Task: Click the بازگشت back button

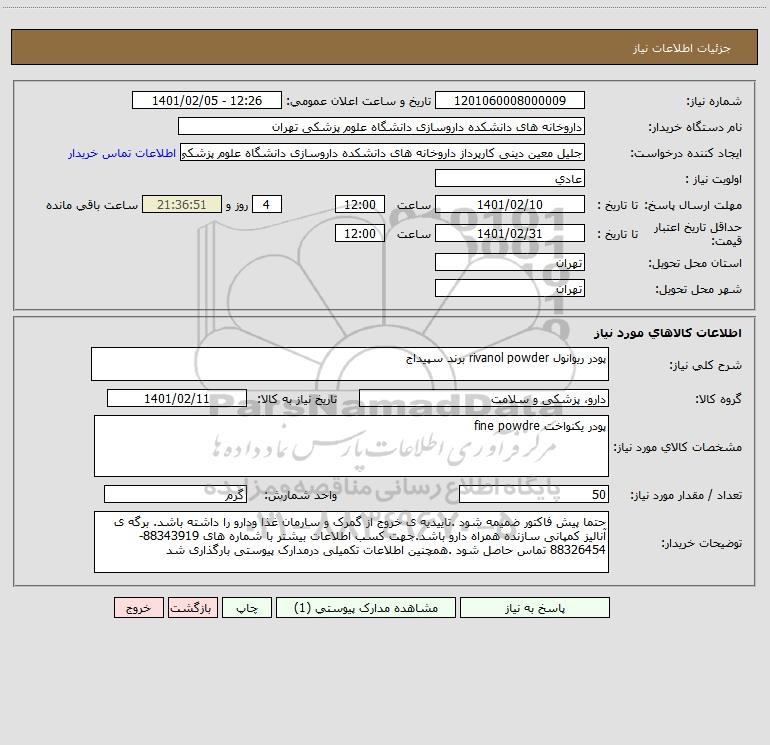Action: click(x=192, y=608)
